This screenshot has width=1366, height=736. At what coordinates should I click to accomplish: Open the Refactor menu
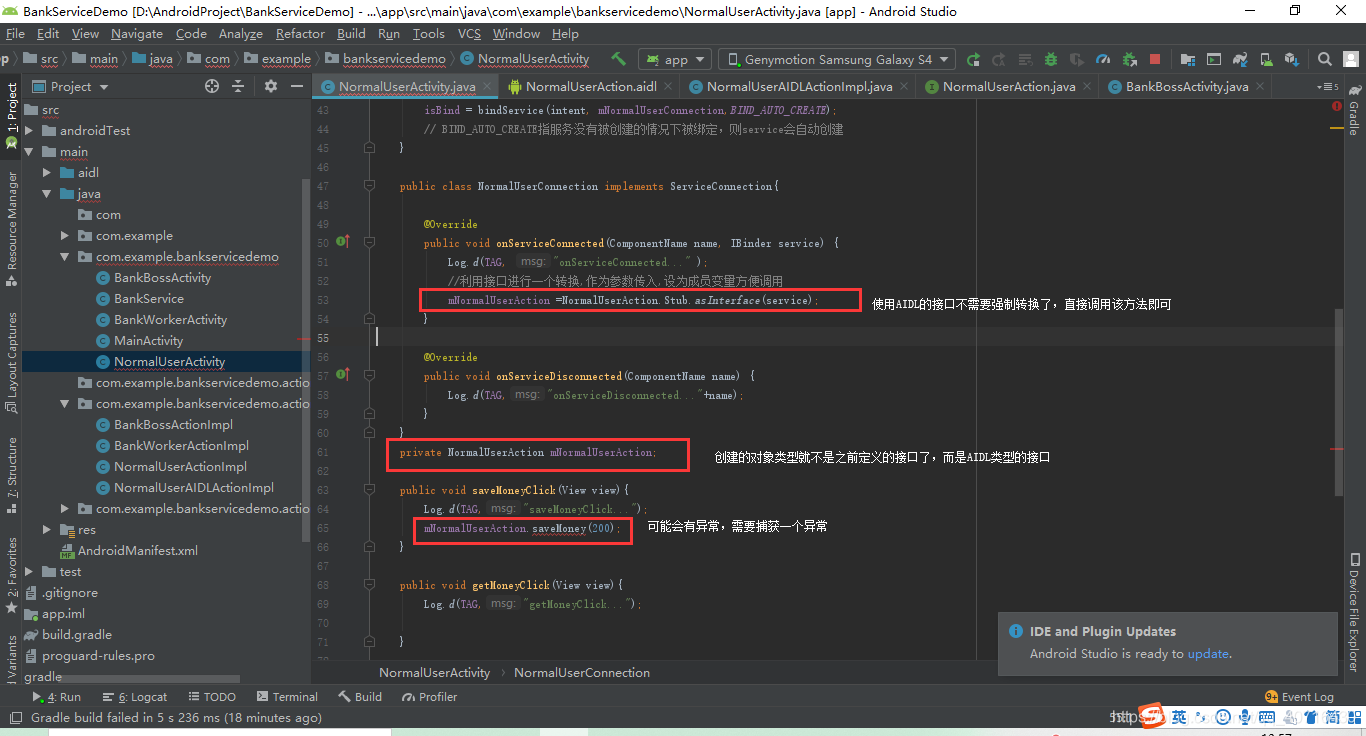pyautogui.click(x=300, y=33)
